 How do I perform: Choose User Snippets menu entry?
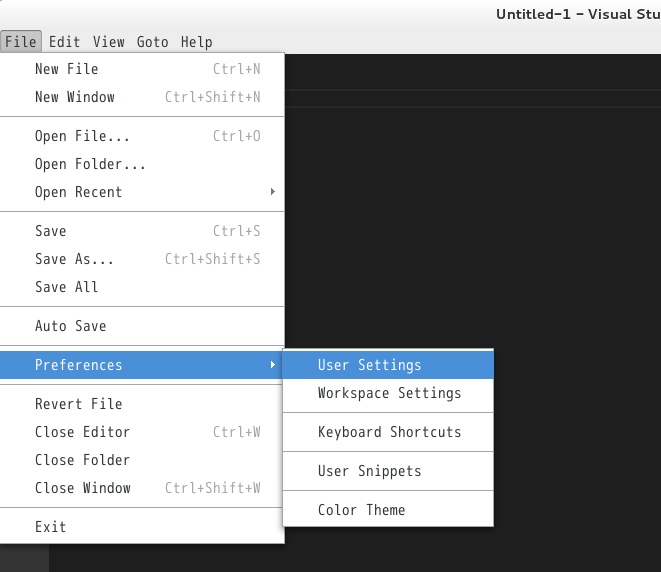tap(369, 471)
